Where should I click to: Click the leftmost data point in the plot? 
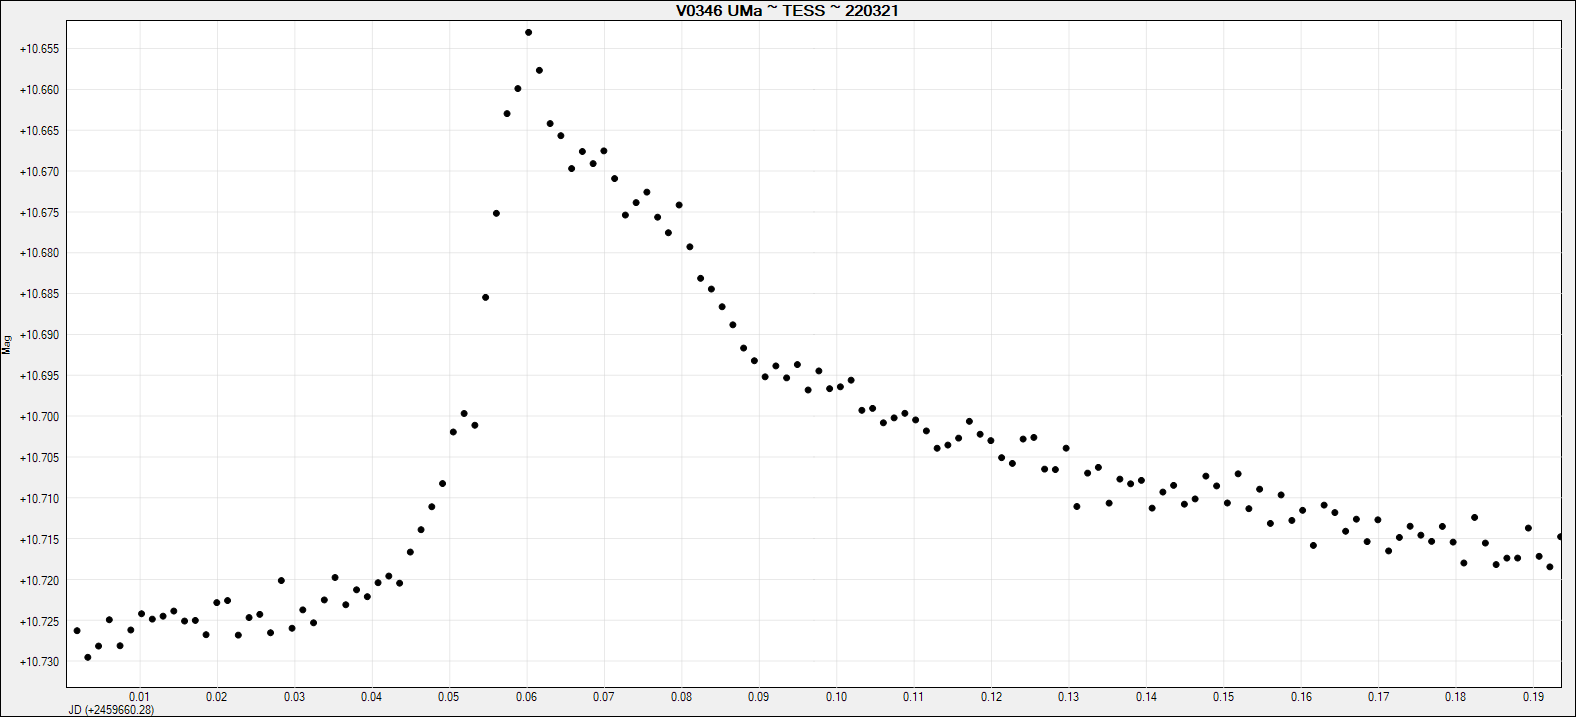click(77, 631)
